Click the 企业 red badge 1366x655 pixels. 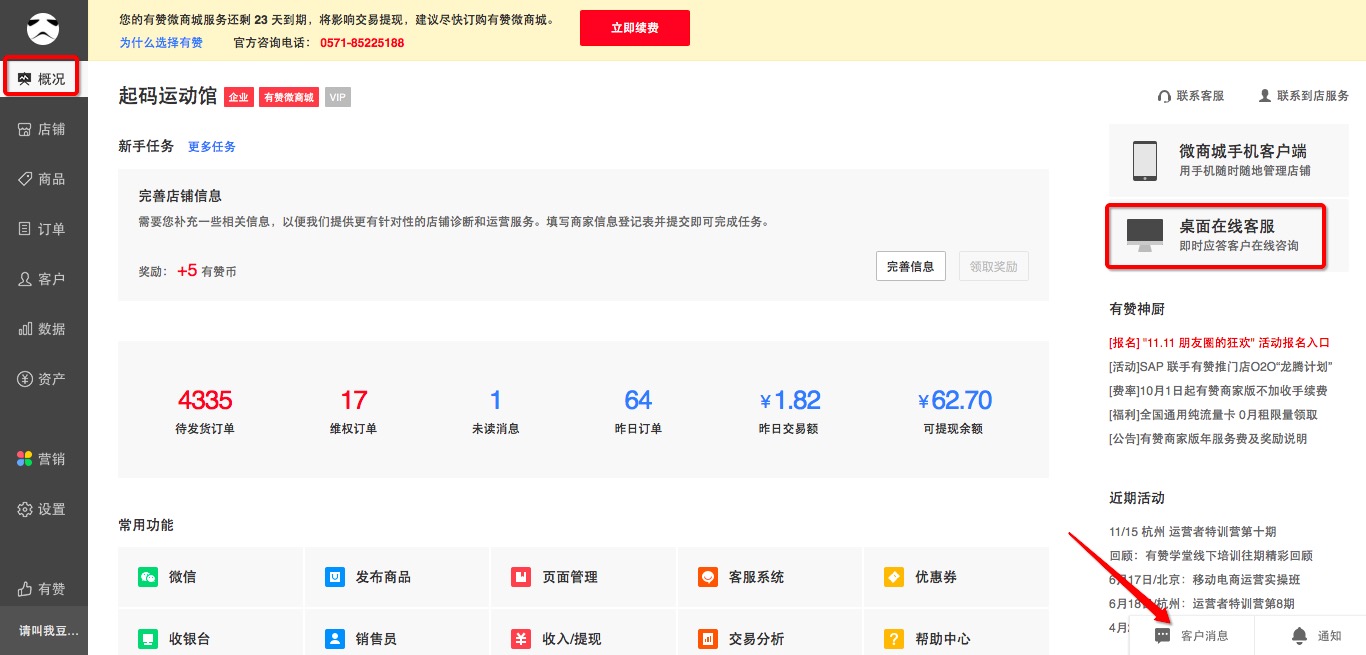[x=238, y=97]
